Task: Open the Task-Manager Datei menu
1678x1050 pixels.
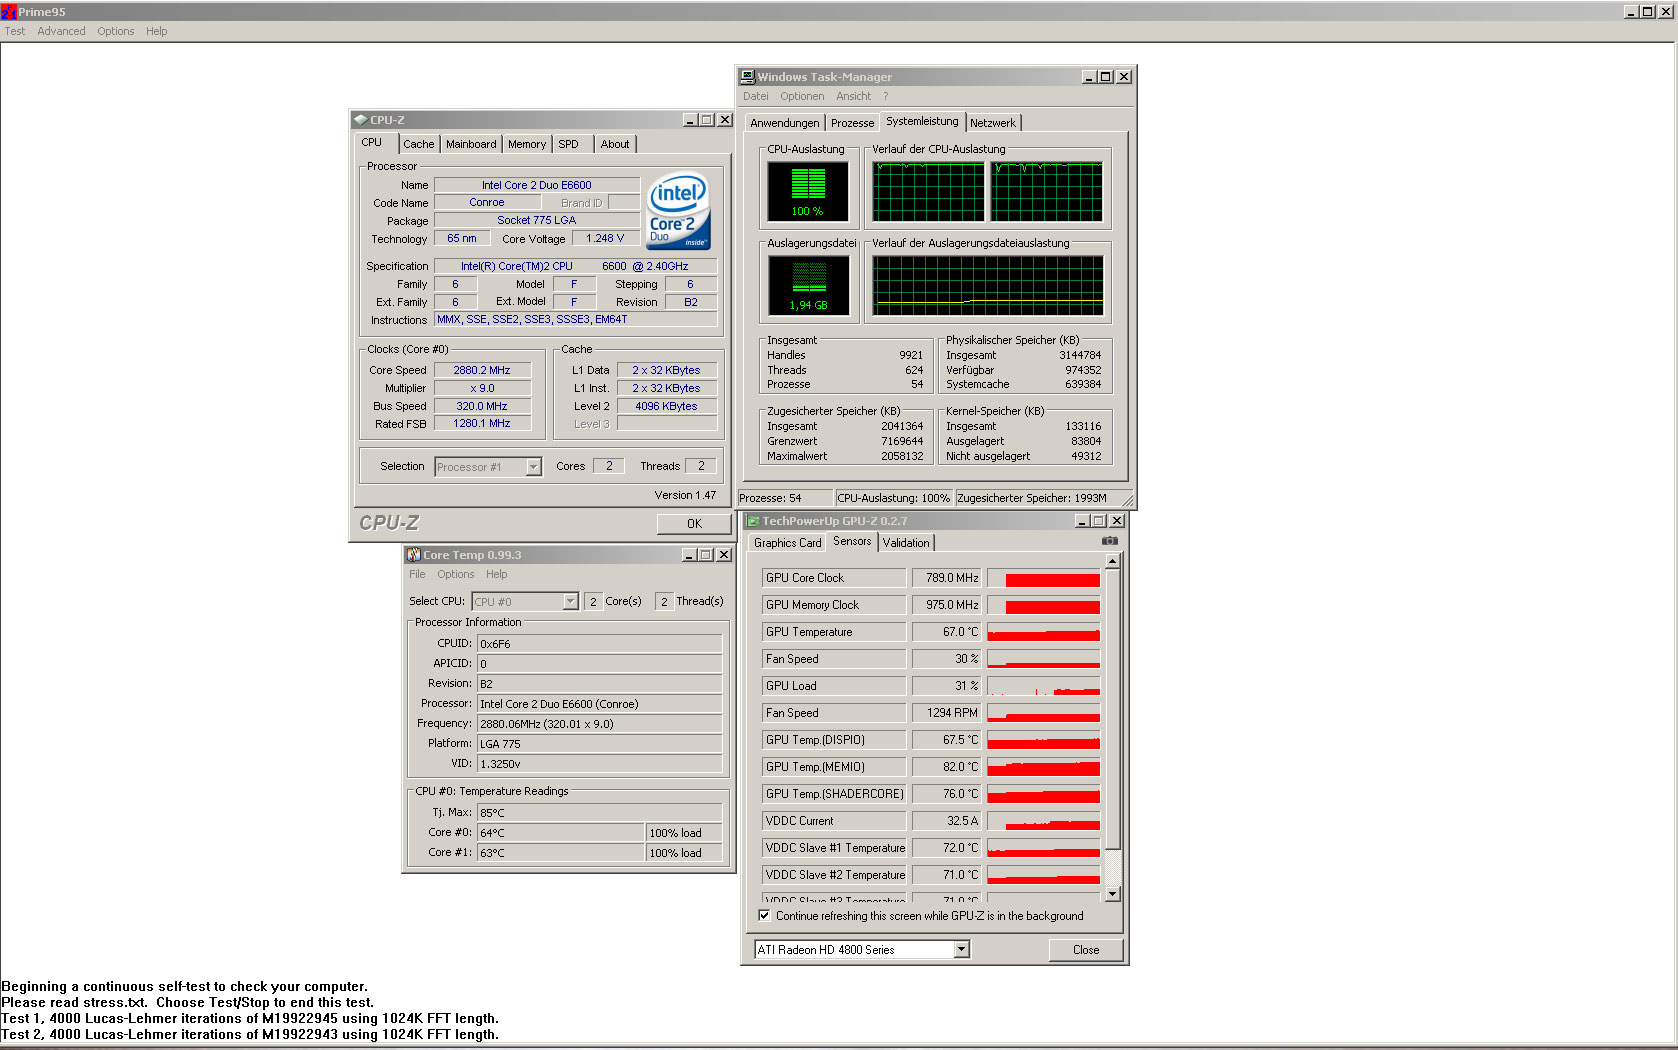Action: [756, 97]
